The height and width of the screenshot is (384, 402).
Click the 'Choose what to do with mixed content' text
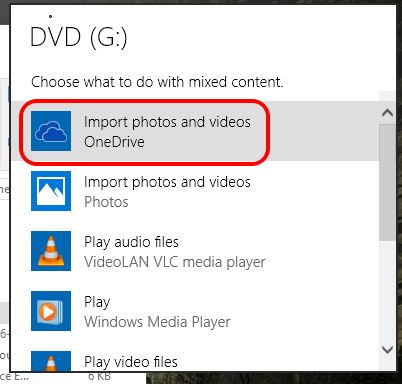157,82
